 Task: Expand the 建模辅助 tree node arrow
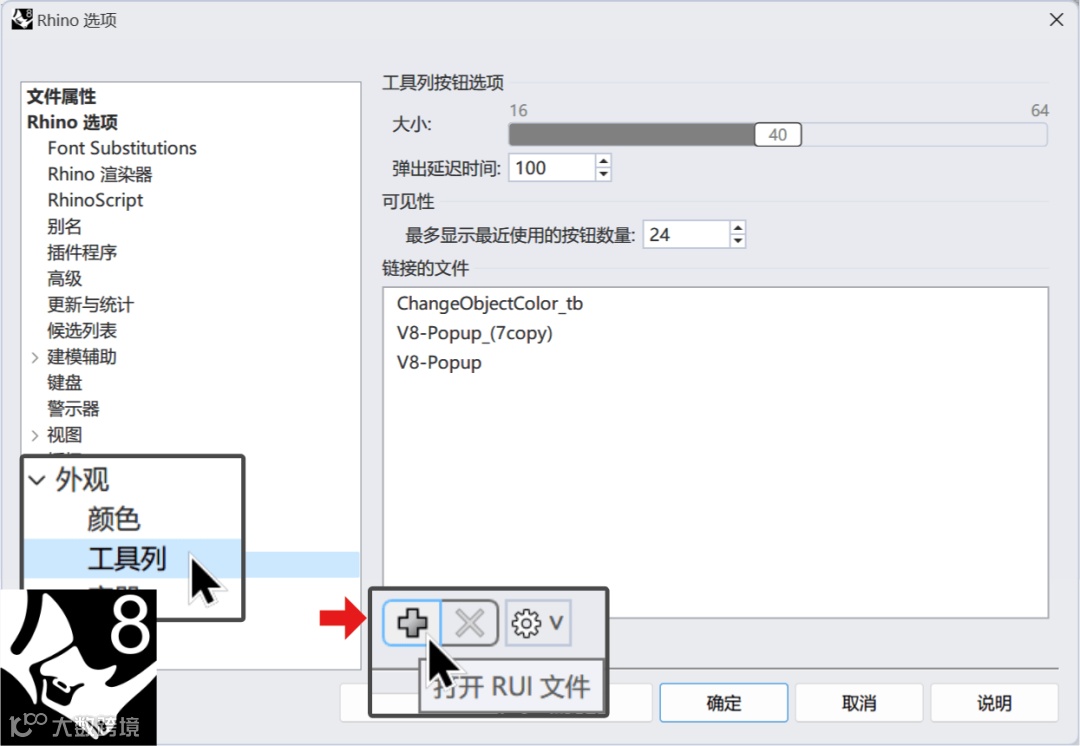(34, 357)
